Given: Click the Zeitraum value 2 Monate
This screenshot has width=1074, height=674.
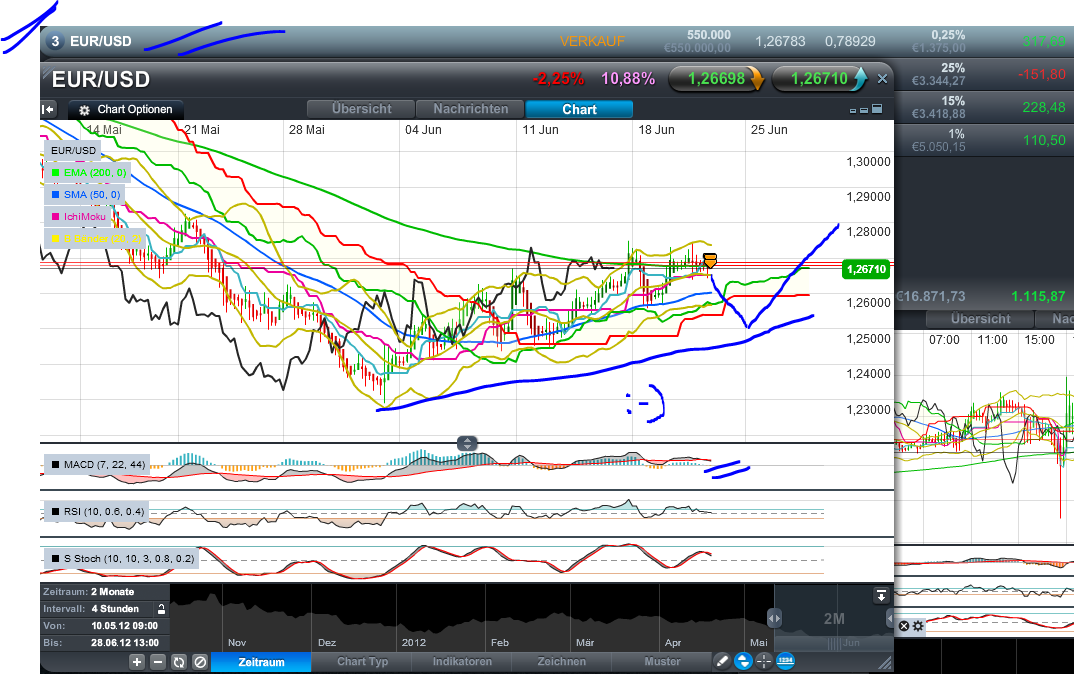Looking at the screenshot, I should 112,592.
